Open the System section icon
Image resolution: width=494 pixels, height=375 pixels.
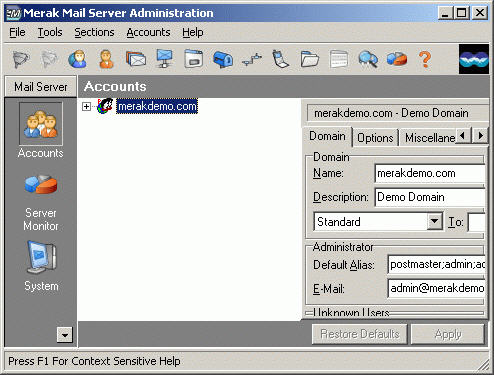[42, 257]
